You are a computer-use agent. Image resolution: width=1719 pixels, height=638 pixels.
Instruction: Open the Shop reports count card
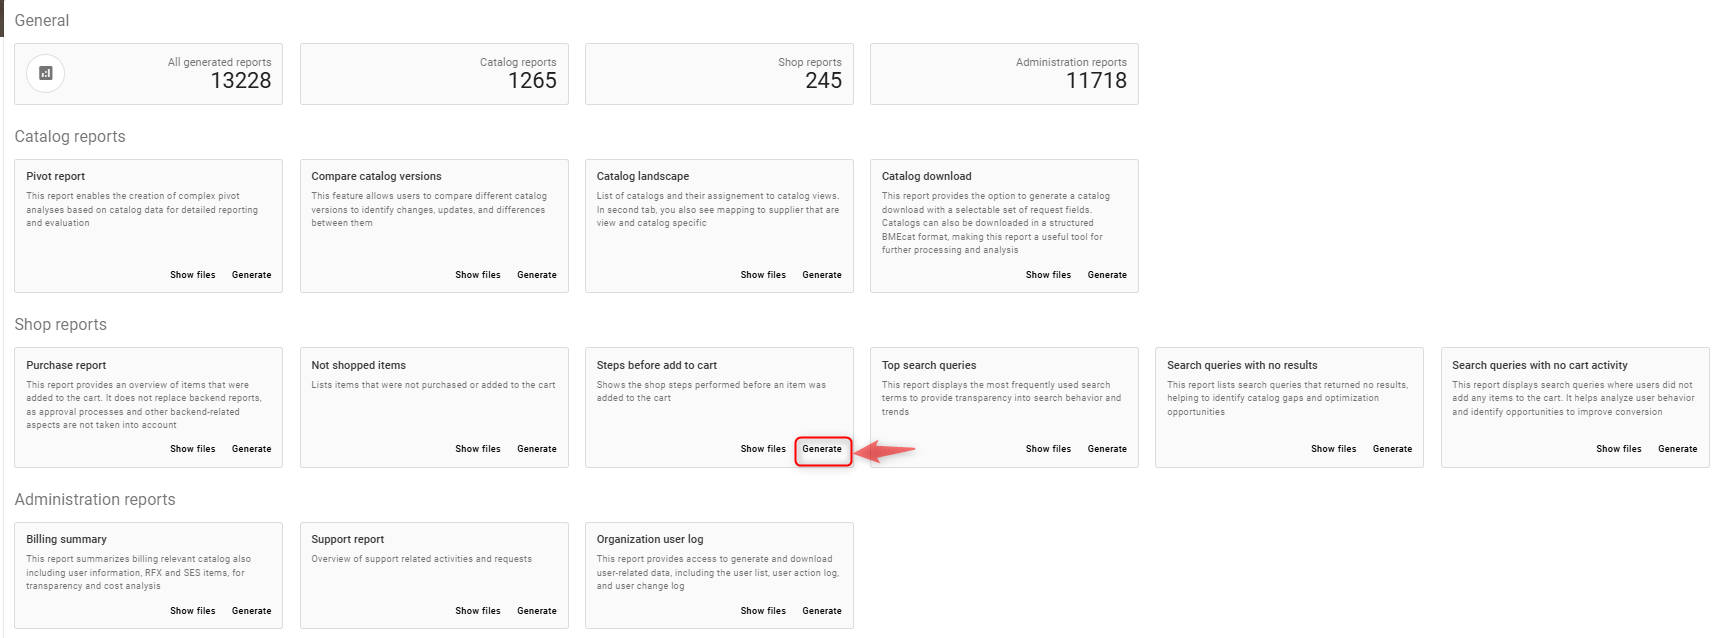719,74
